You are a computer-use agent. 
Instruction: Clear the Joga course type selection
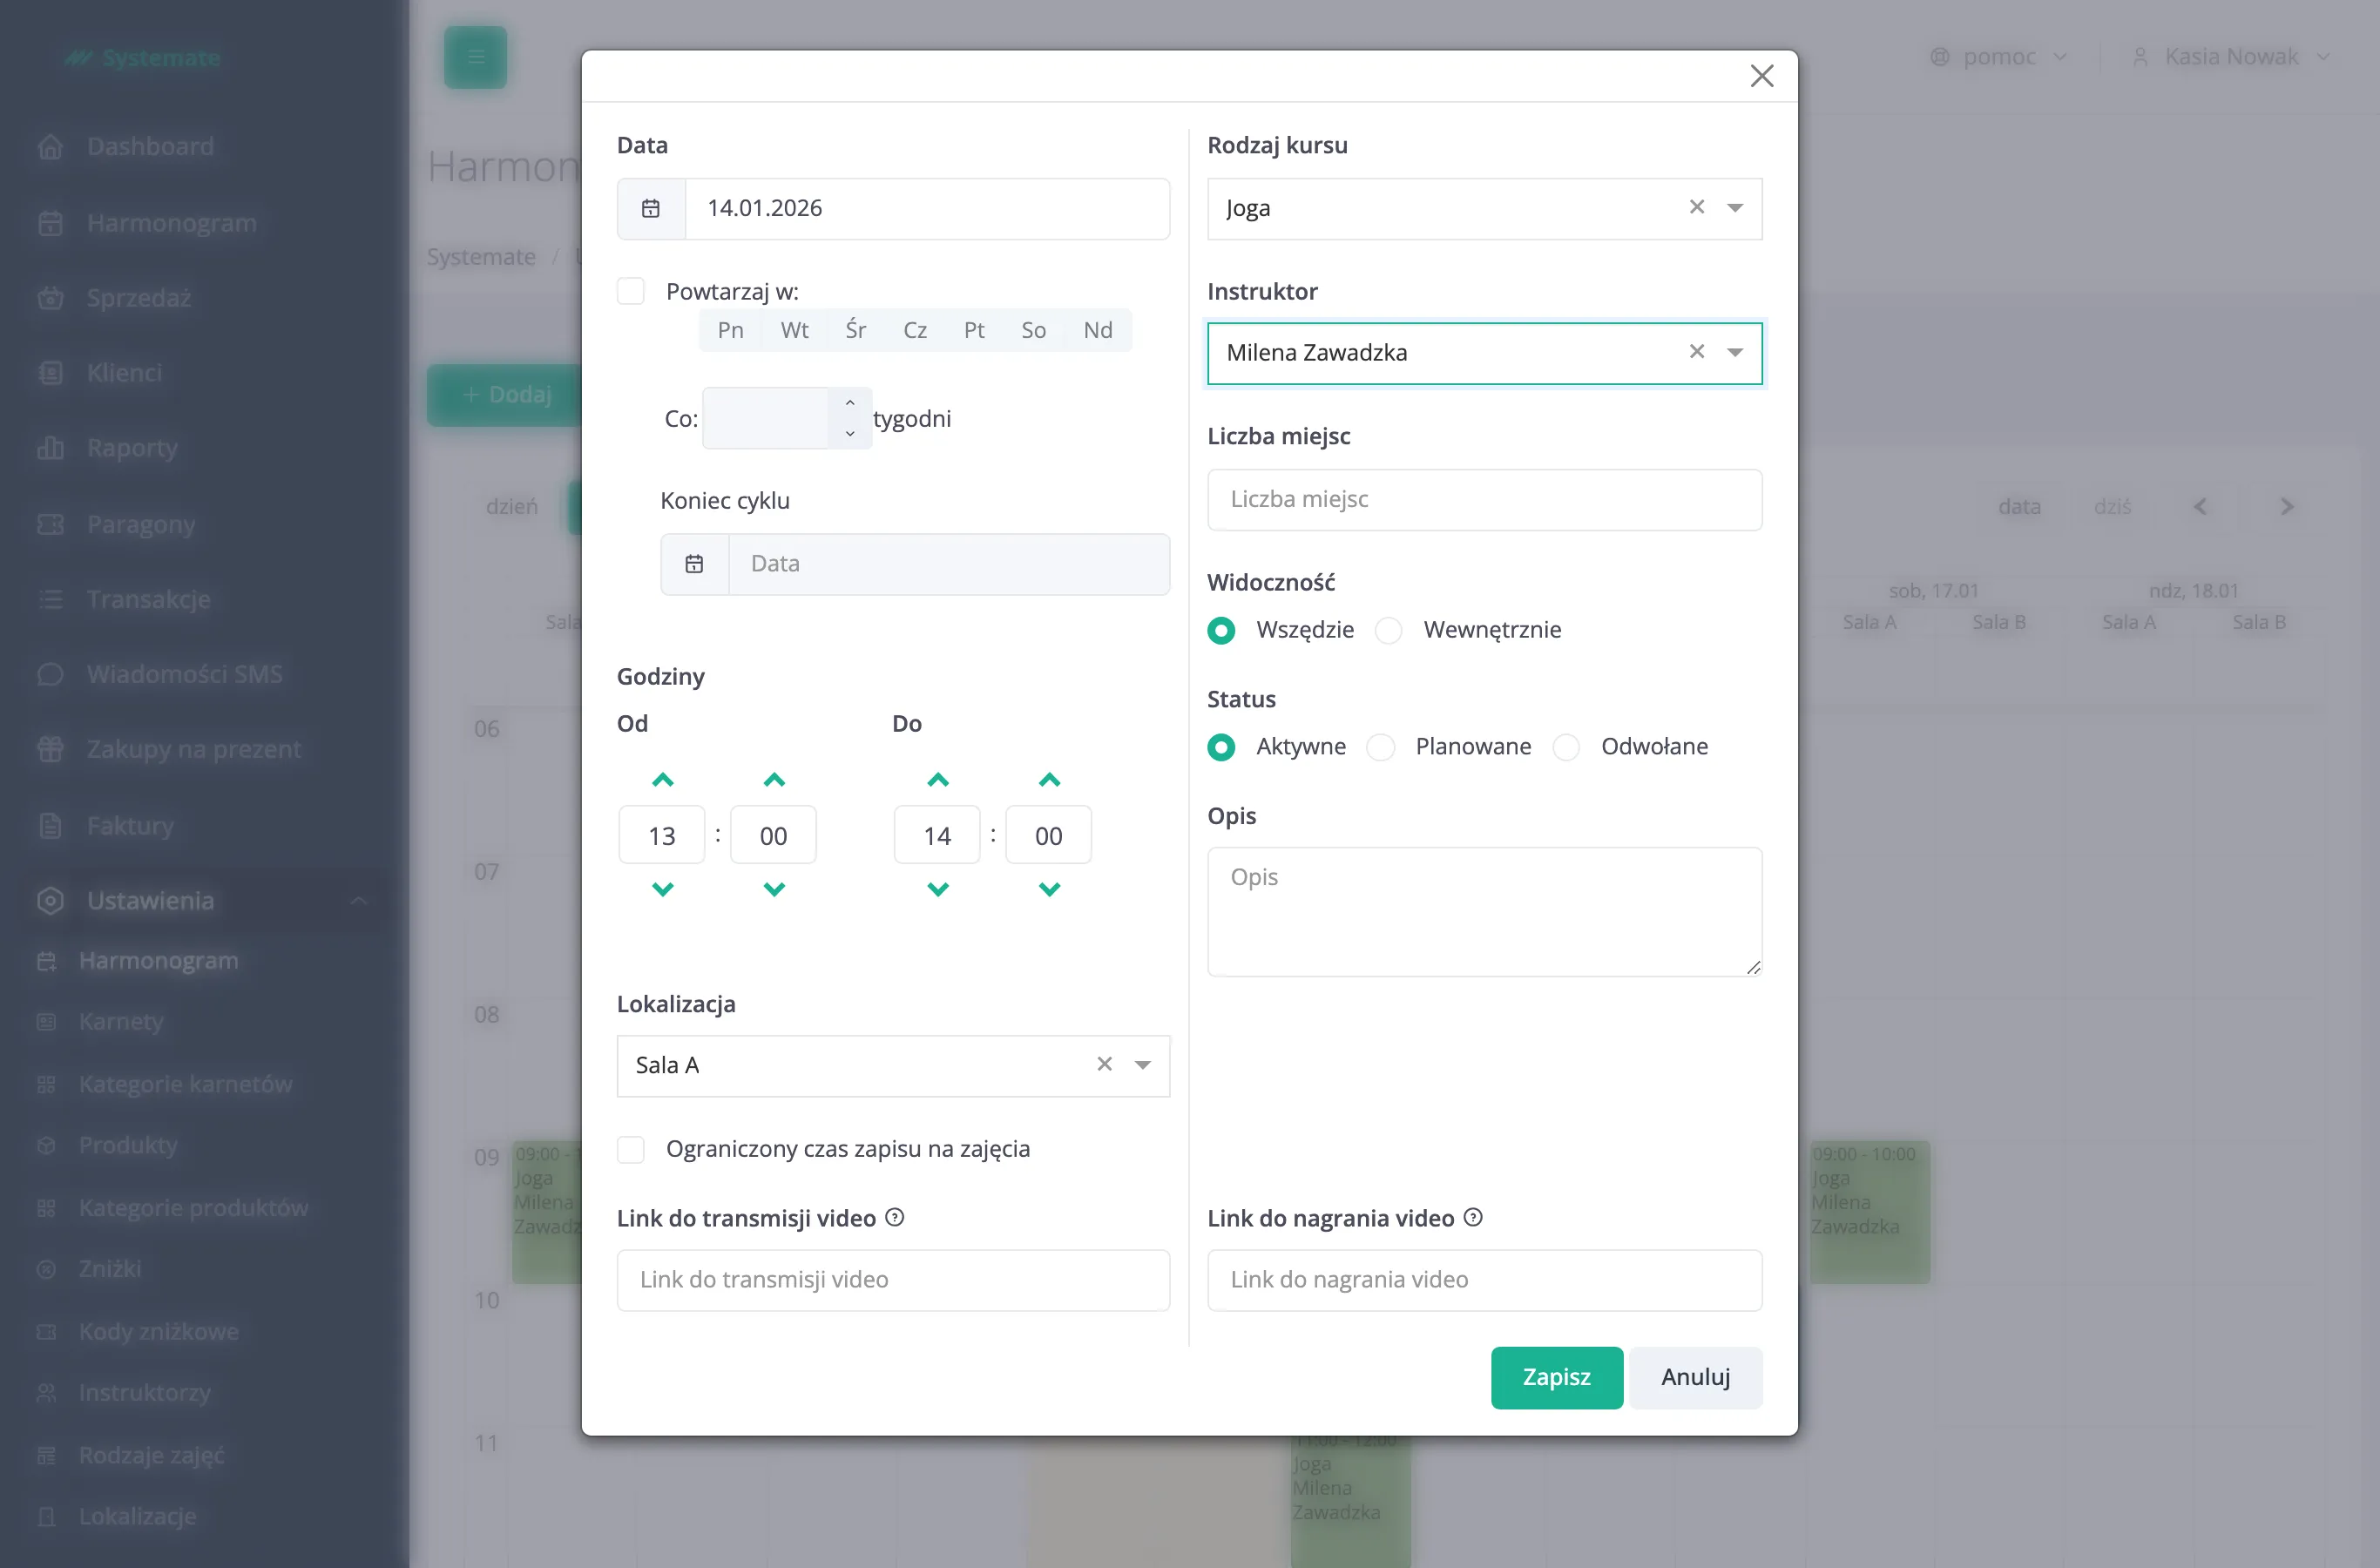coord(1697,207)
